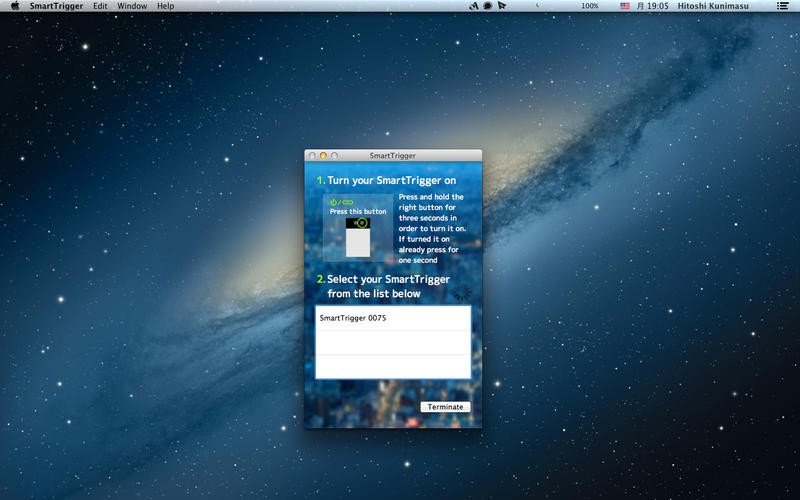
Task: Click the SmartTrigger window title bar
Action: [x=393, y=156]
